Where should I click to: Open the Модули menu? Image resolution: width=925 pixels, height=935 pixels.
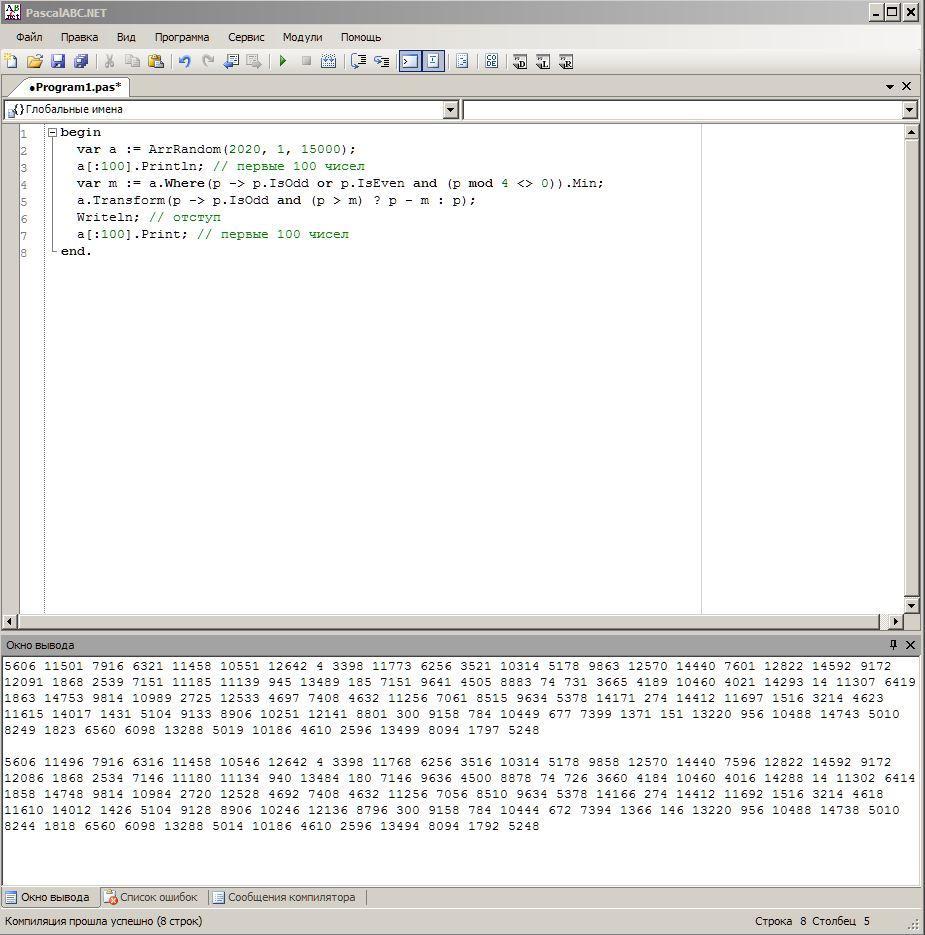pyautogui.click(x=302, y=37)
